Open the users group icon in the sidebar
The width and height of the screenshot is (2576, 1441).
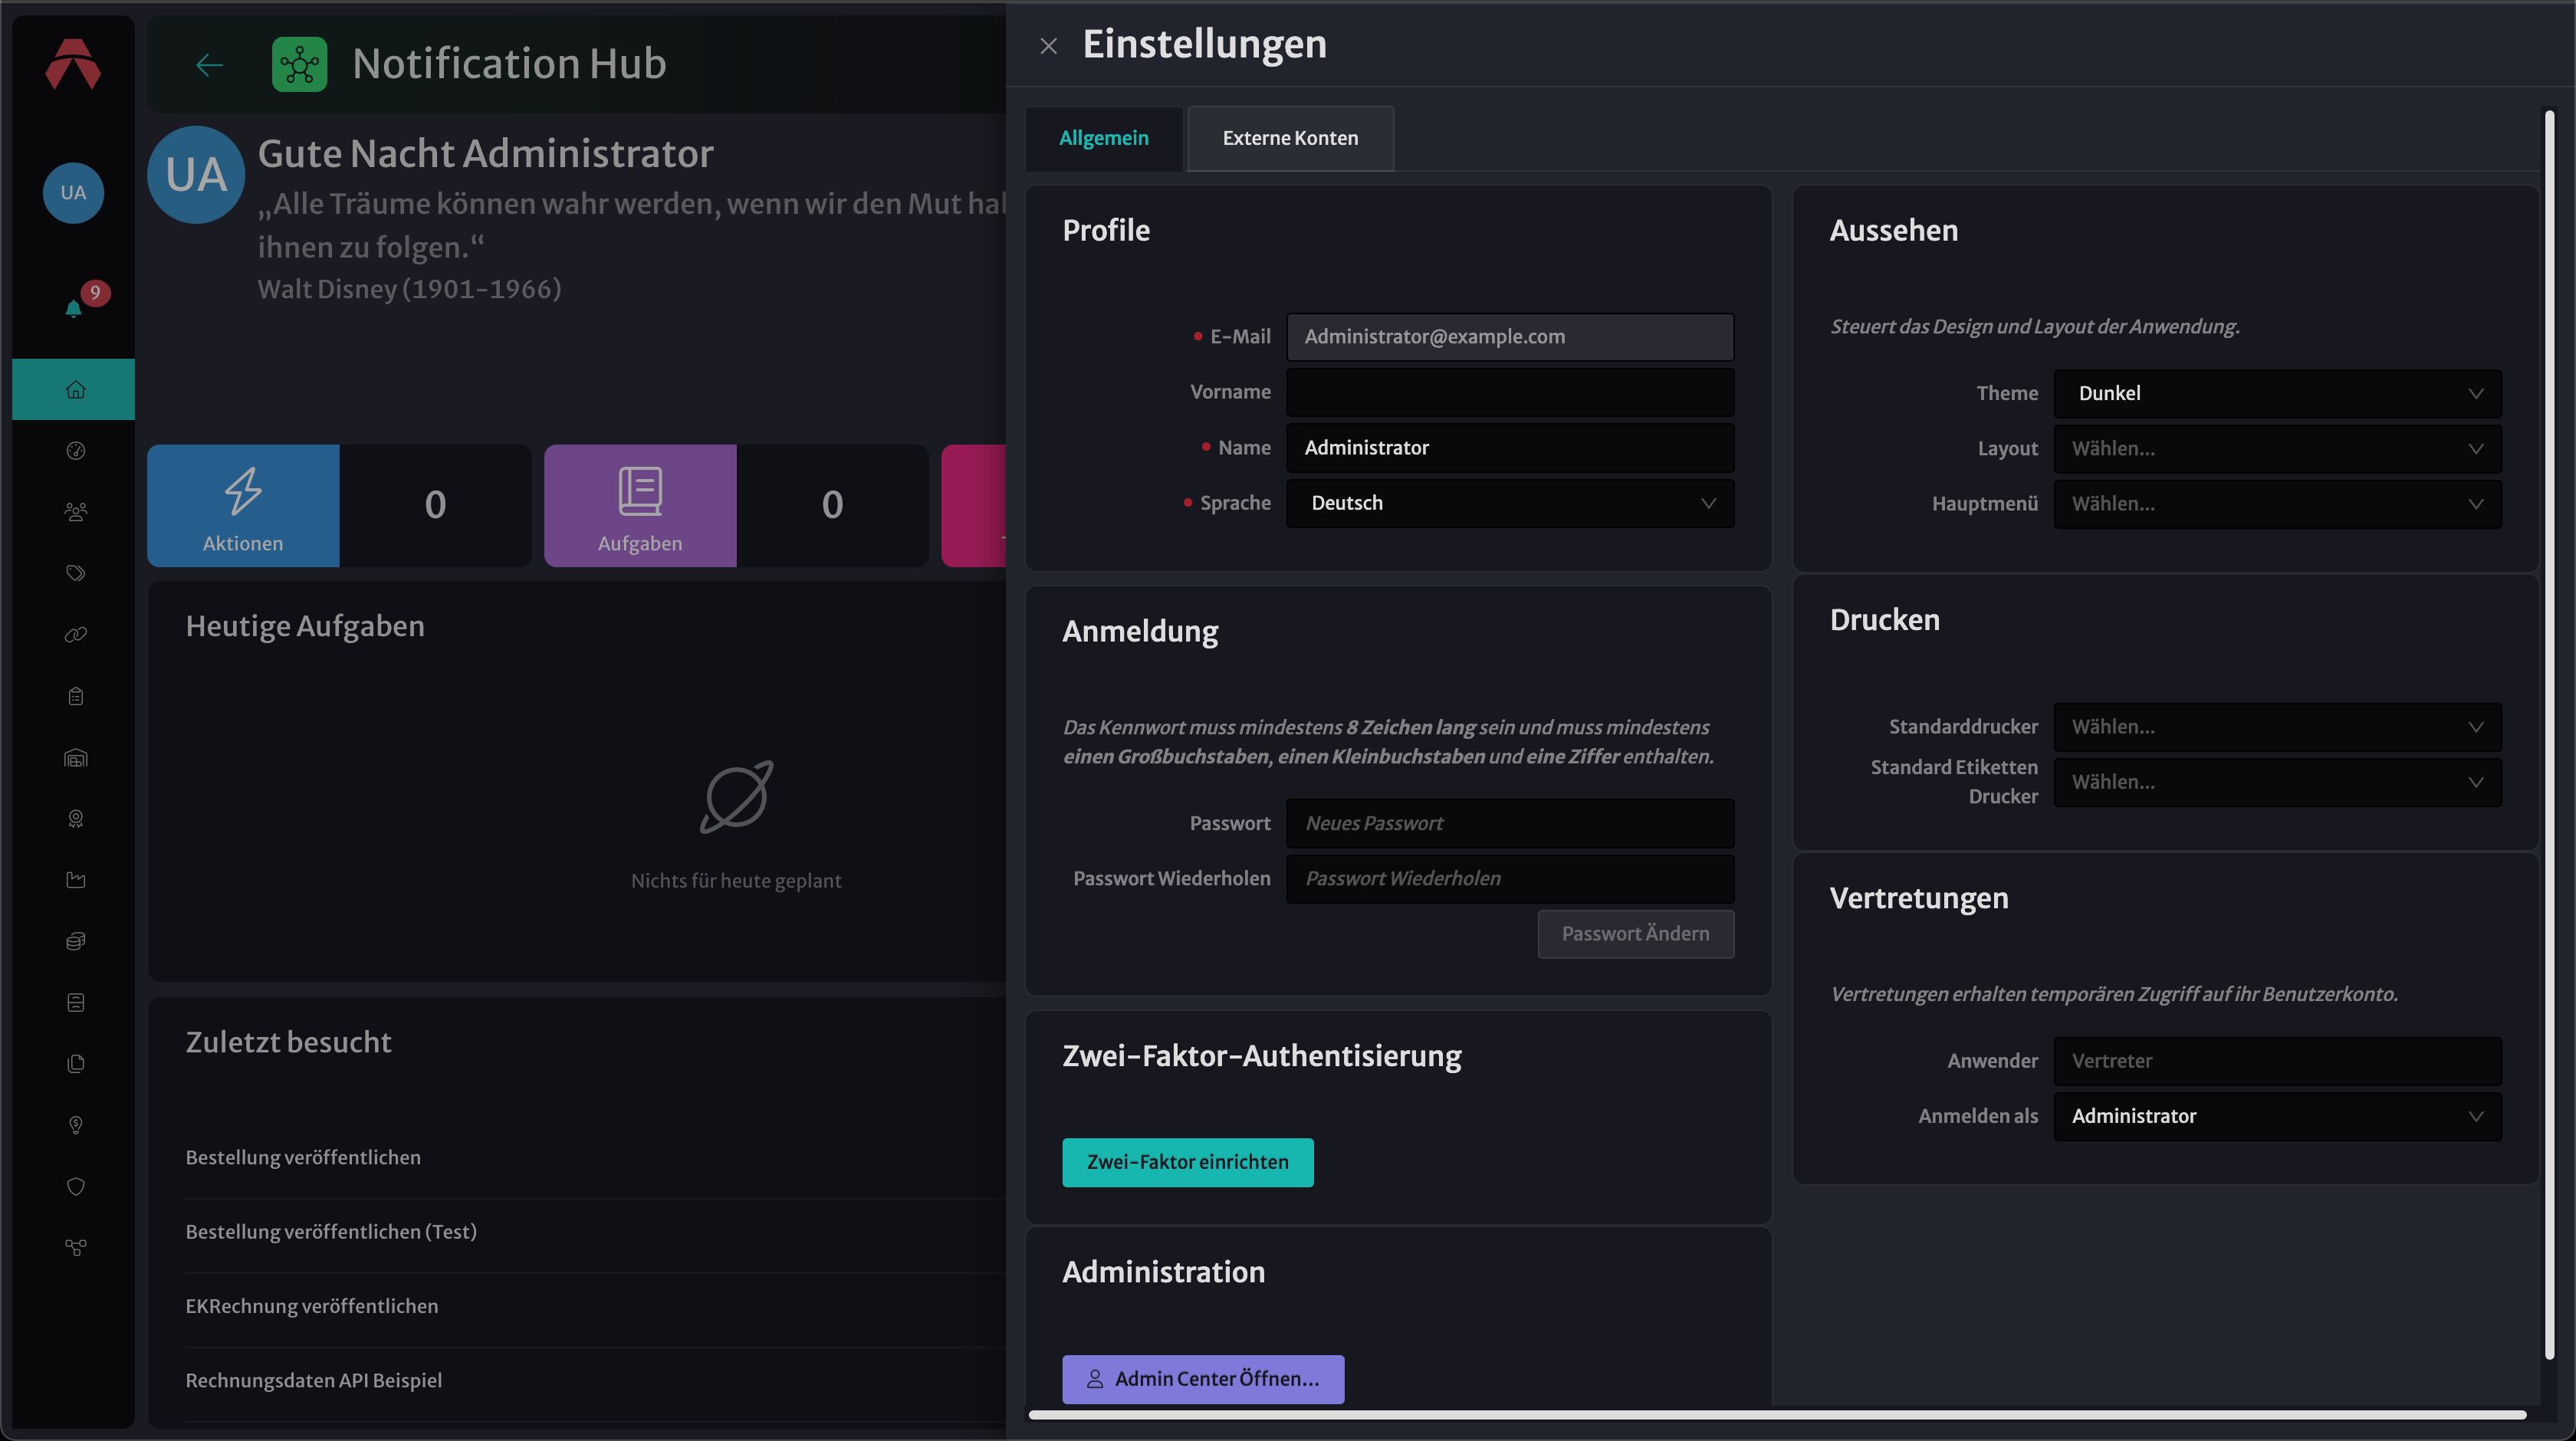(75, 512)
